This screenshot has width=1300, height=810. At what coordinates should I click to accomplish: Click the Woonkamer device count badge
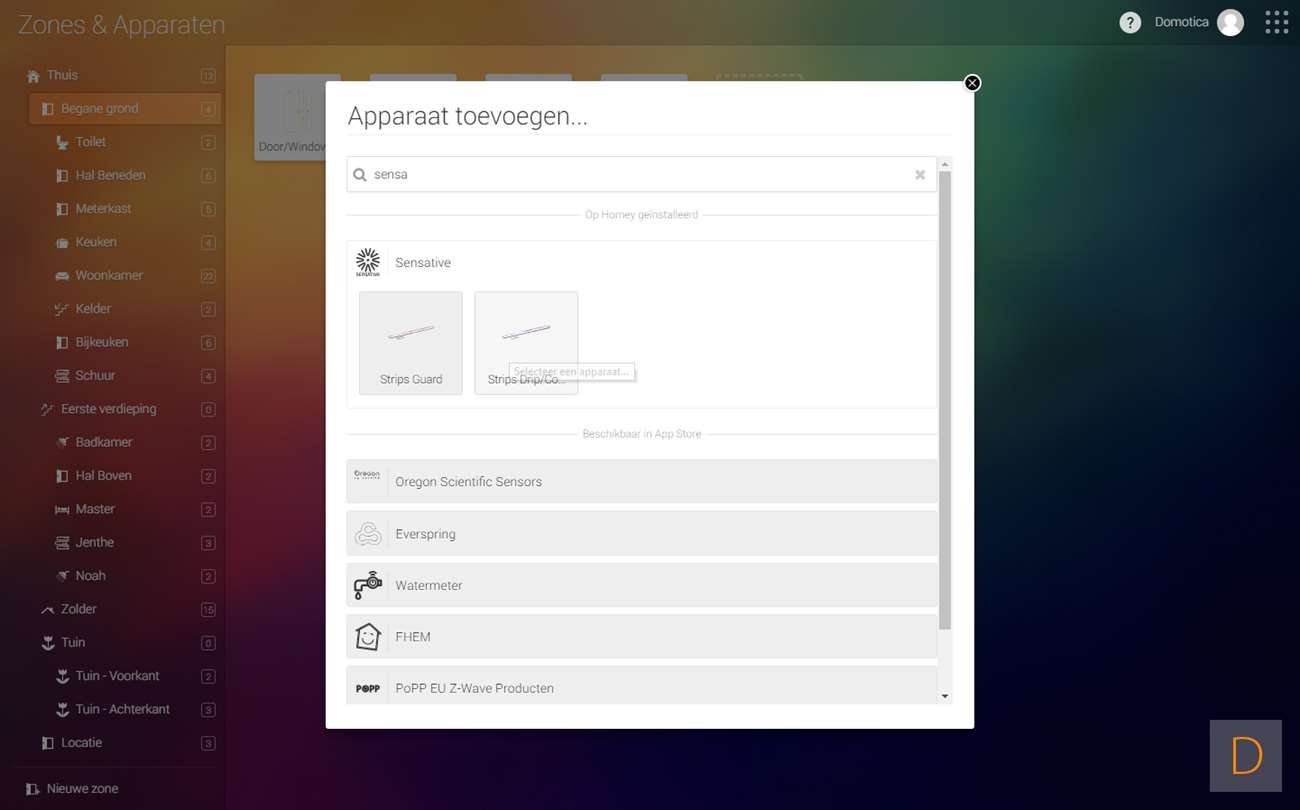point(208,276)
